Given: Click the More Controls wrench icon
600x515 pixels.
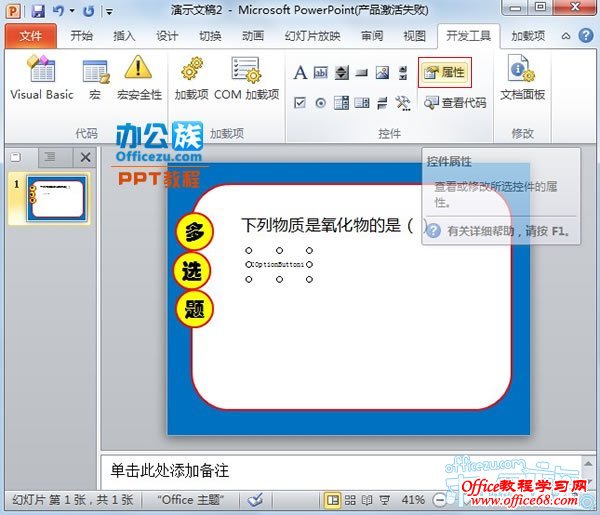Looking at the screenshot, I should pyautogui.click(x=403, y=103).
